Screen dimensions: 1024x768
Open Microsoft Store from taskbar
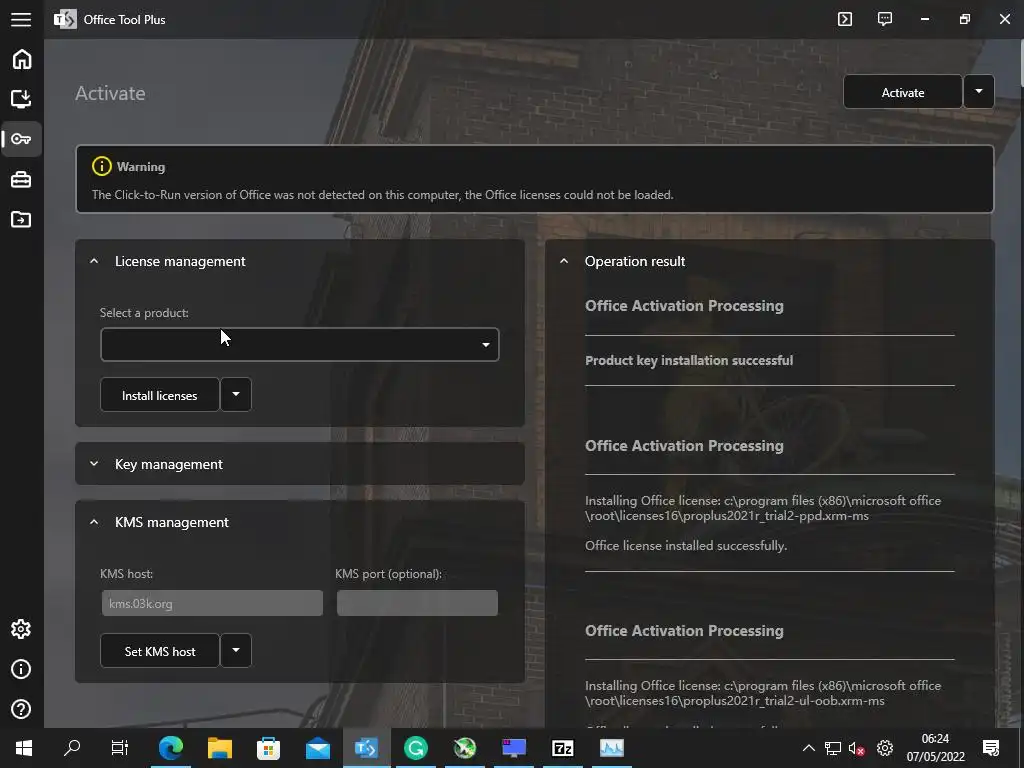pyautogui.click(x=268, y=748)
